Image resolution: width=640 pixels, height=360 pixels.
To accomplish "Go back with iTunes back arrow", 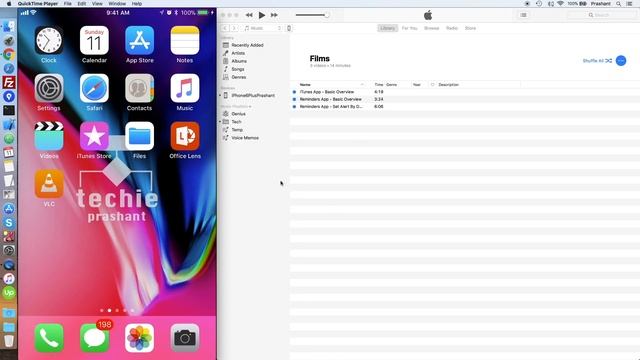I will [x=225, y=28].
